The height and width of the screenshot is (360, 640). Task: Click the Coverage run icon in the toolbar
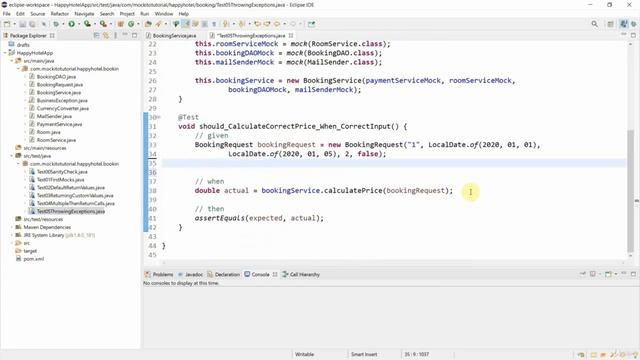(87, 24)
